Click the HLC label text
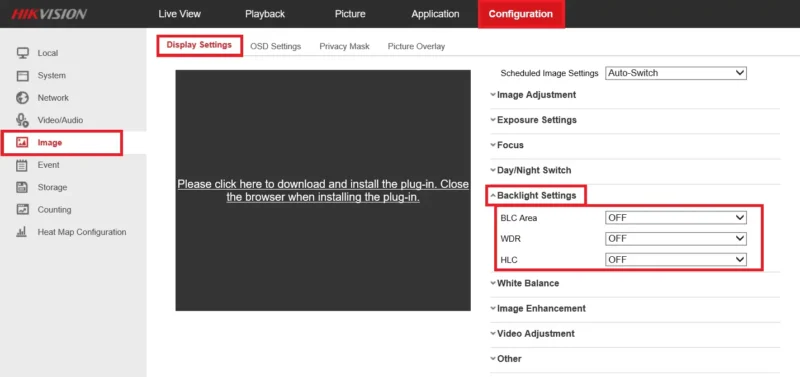The height and width of the screenshot is (377, 800). tap(509, 260)
